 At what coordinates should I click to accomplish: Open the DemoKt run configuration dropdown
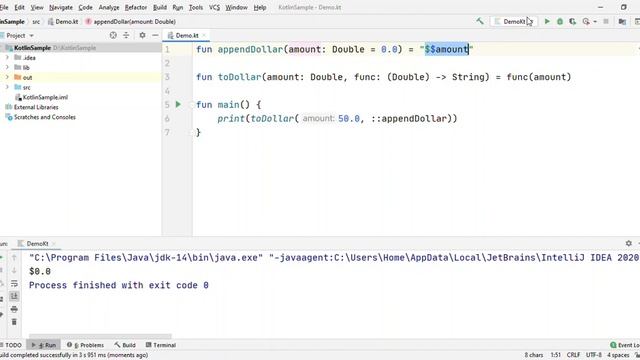click(x=514, y=21)
